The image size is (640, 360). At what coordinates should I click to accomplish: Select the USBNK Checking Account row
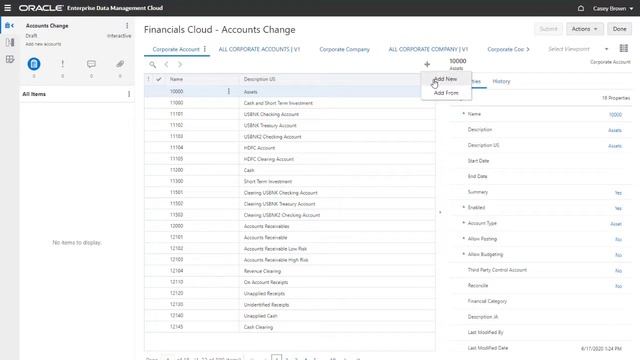290,114
